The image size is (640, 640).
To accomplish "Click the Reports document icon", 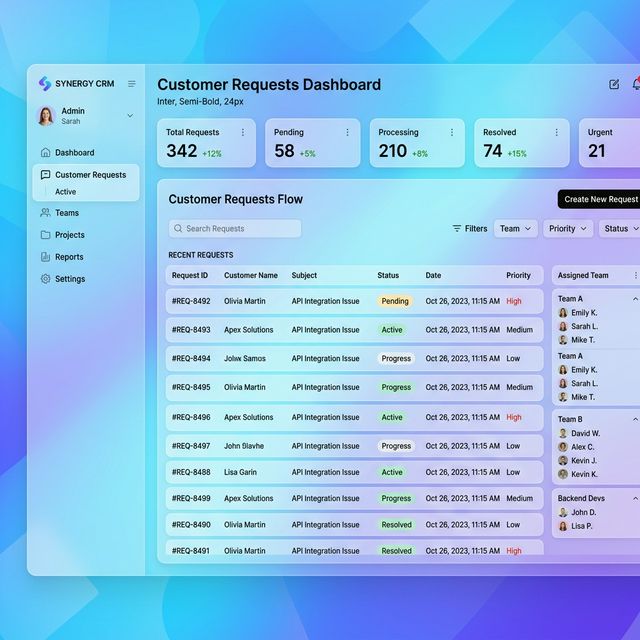I will pos(45,257).
